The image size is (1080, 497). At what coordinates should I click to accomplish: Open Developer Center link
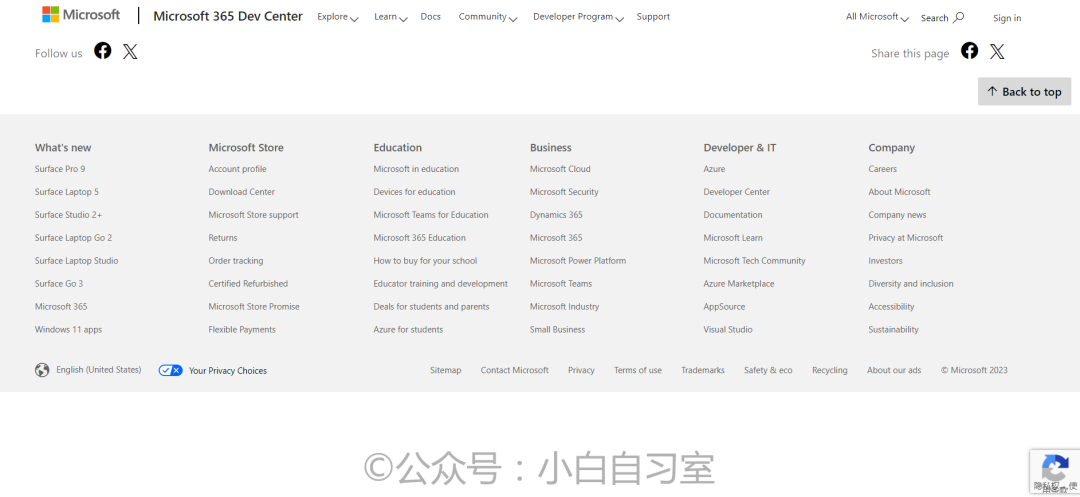[736, 192]
